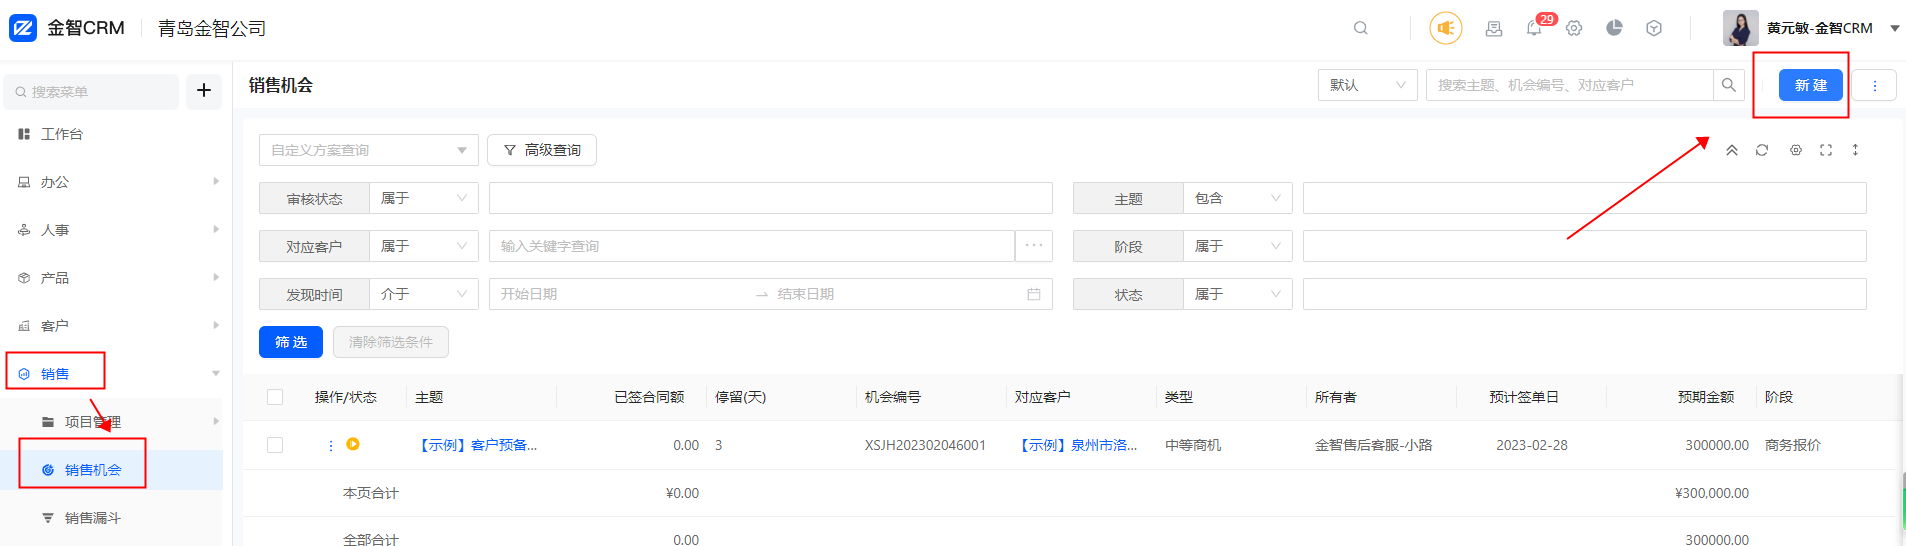This screenshot has width=1906, height=546.
Task: Click the blue 新建 button
Action: pos(1810,85)
